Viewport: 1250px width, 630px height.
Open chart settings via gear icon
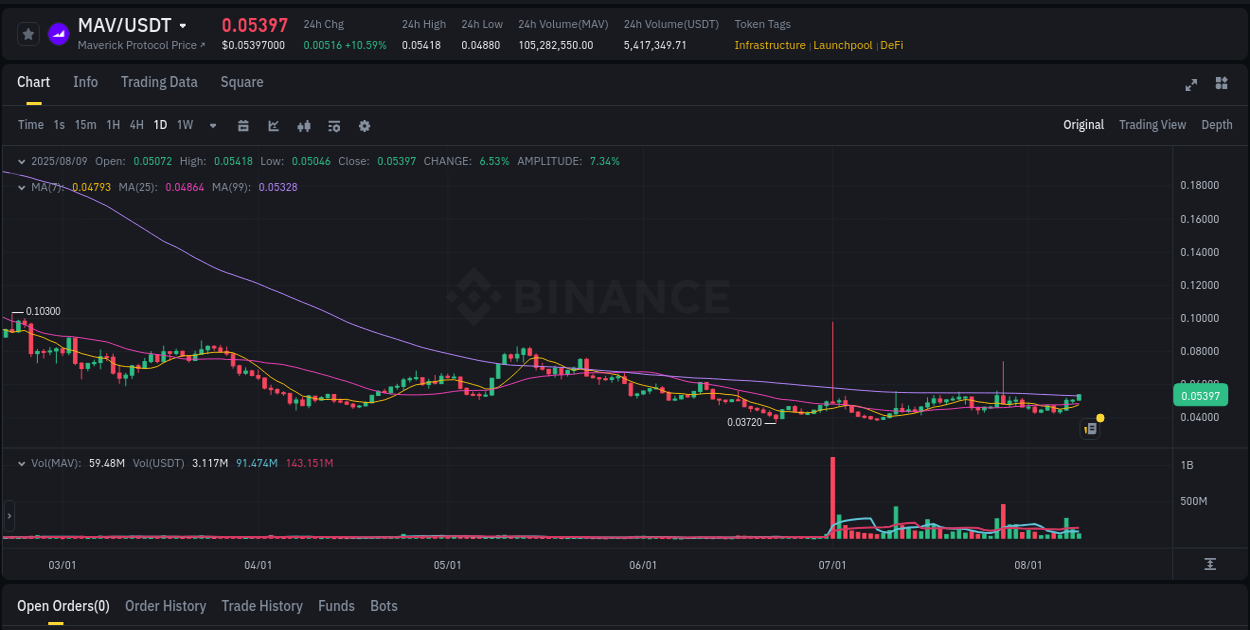364,126
